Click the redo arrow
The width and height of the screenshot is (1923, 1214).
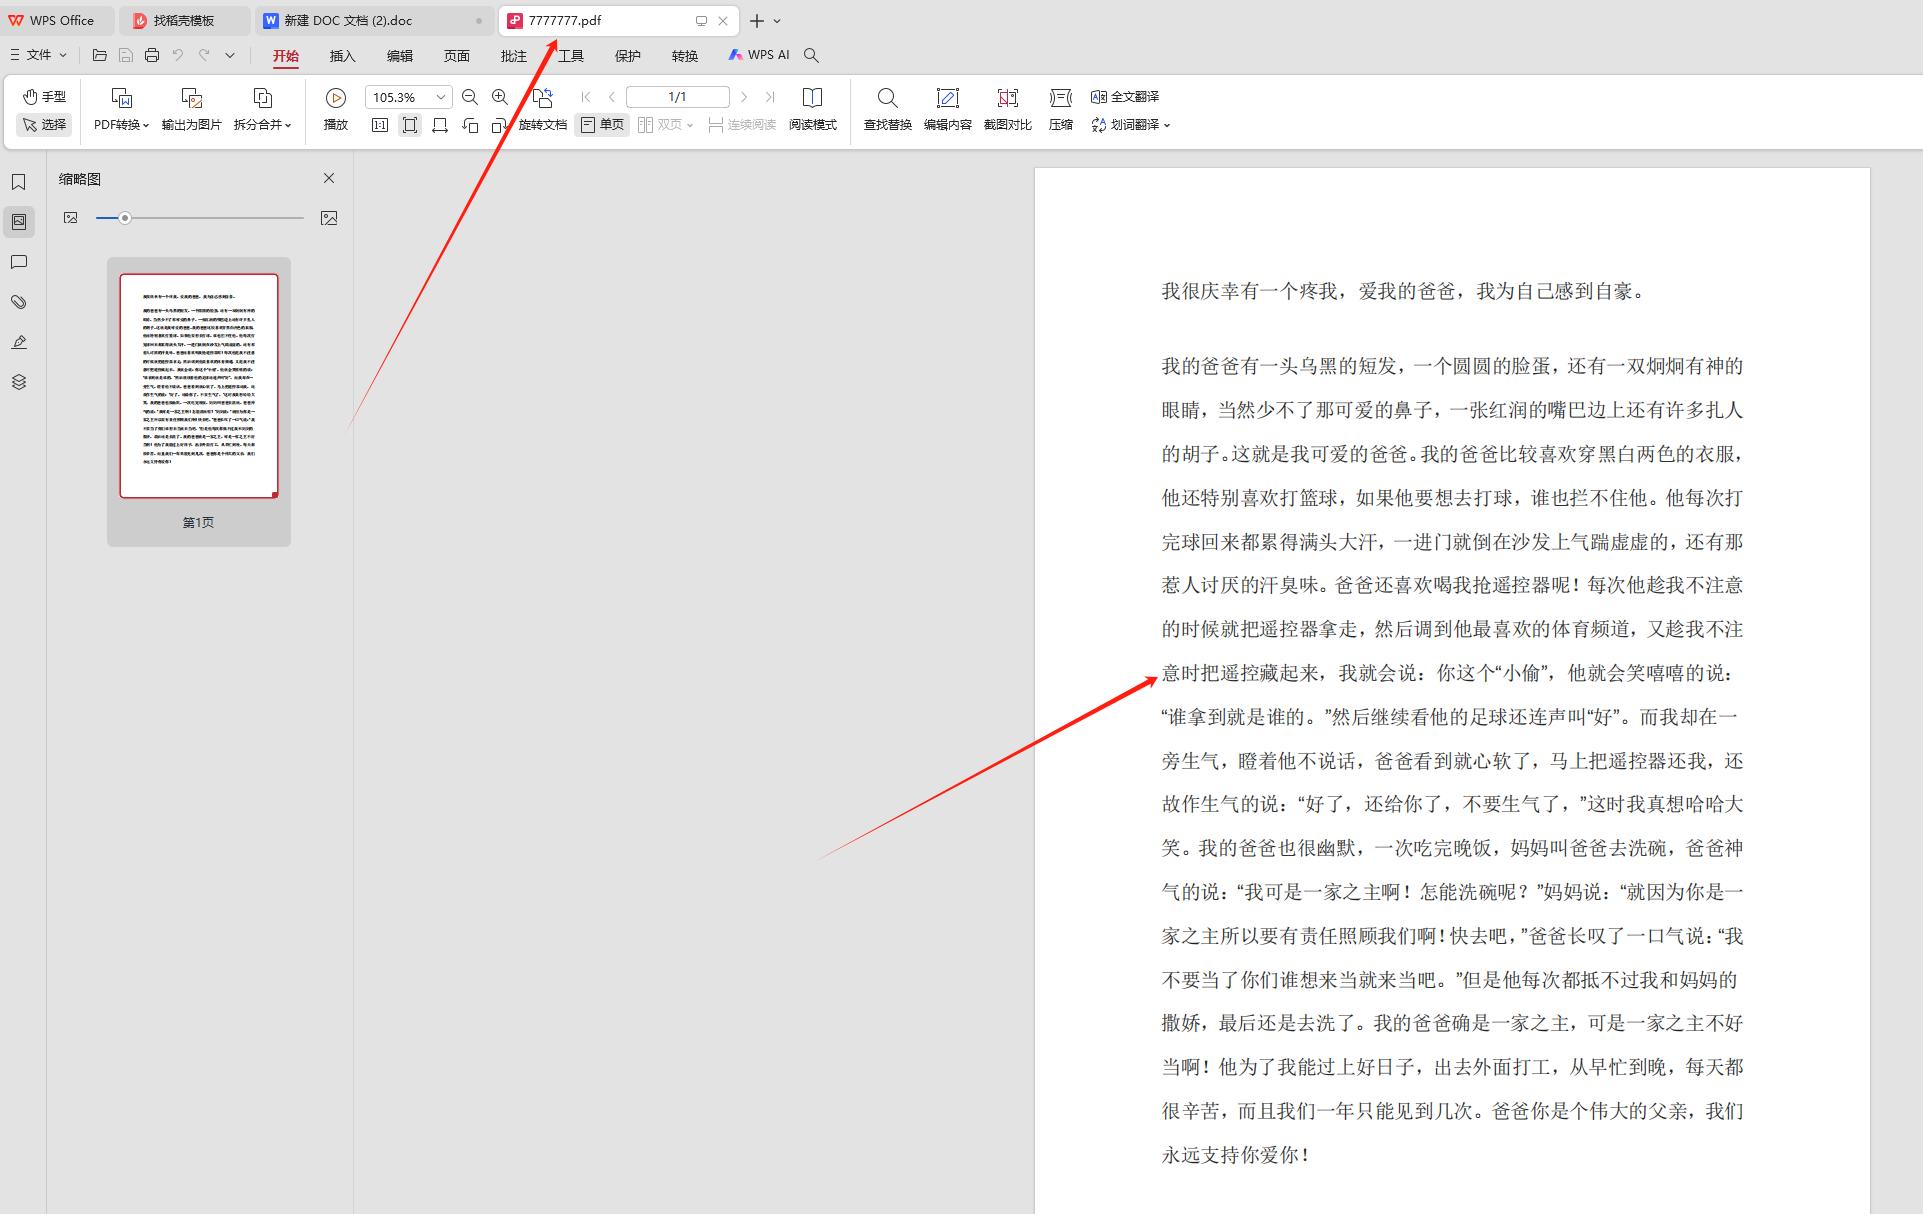click(204, 55)
